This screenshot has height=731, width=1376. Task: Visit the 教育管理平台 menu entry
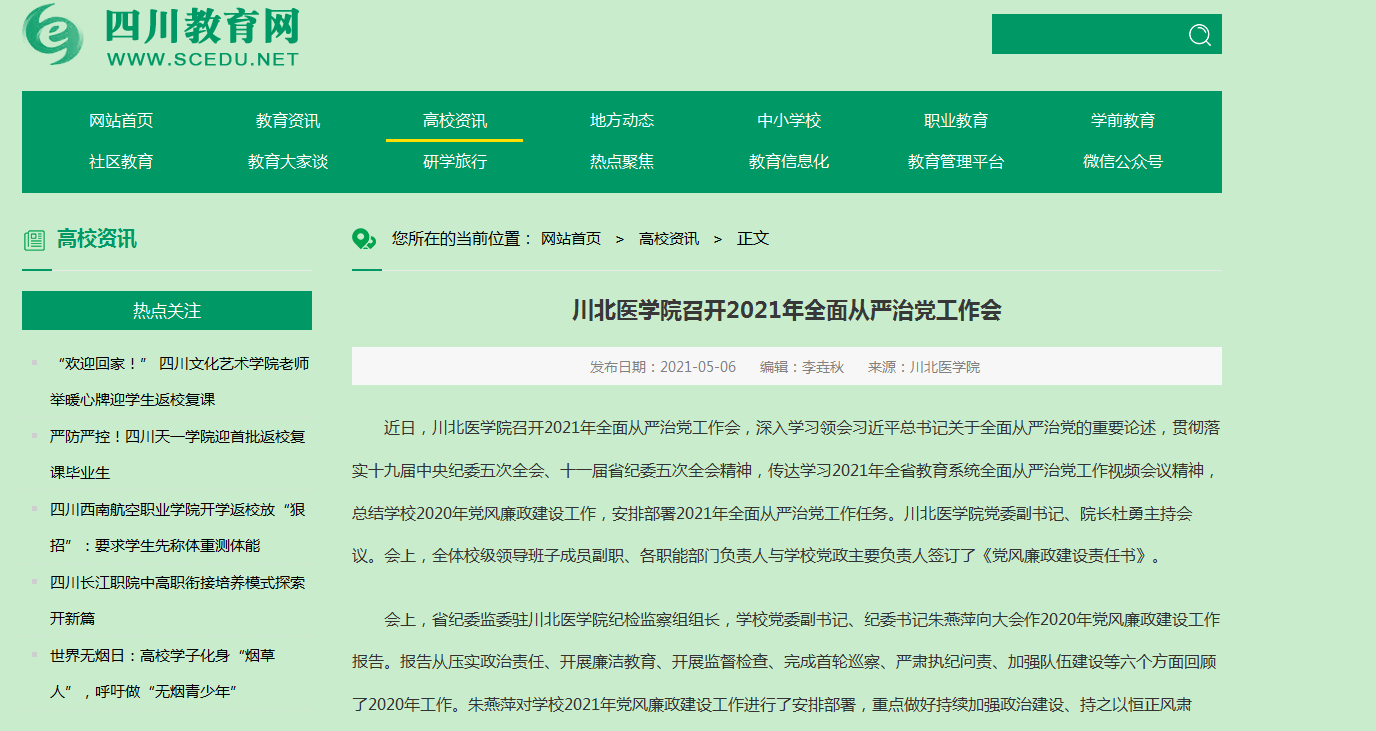[x=956, y=162]
